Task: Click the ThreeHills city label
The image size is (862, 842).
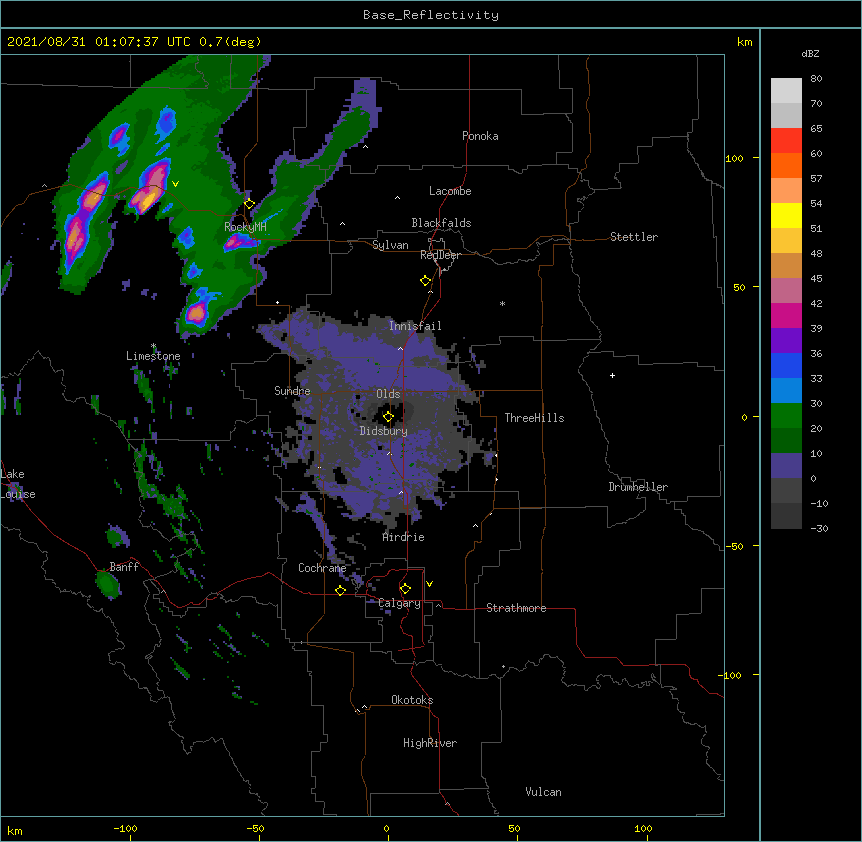Action: [x=534, y=418]
